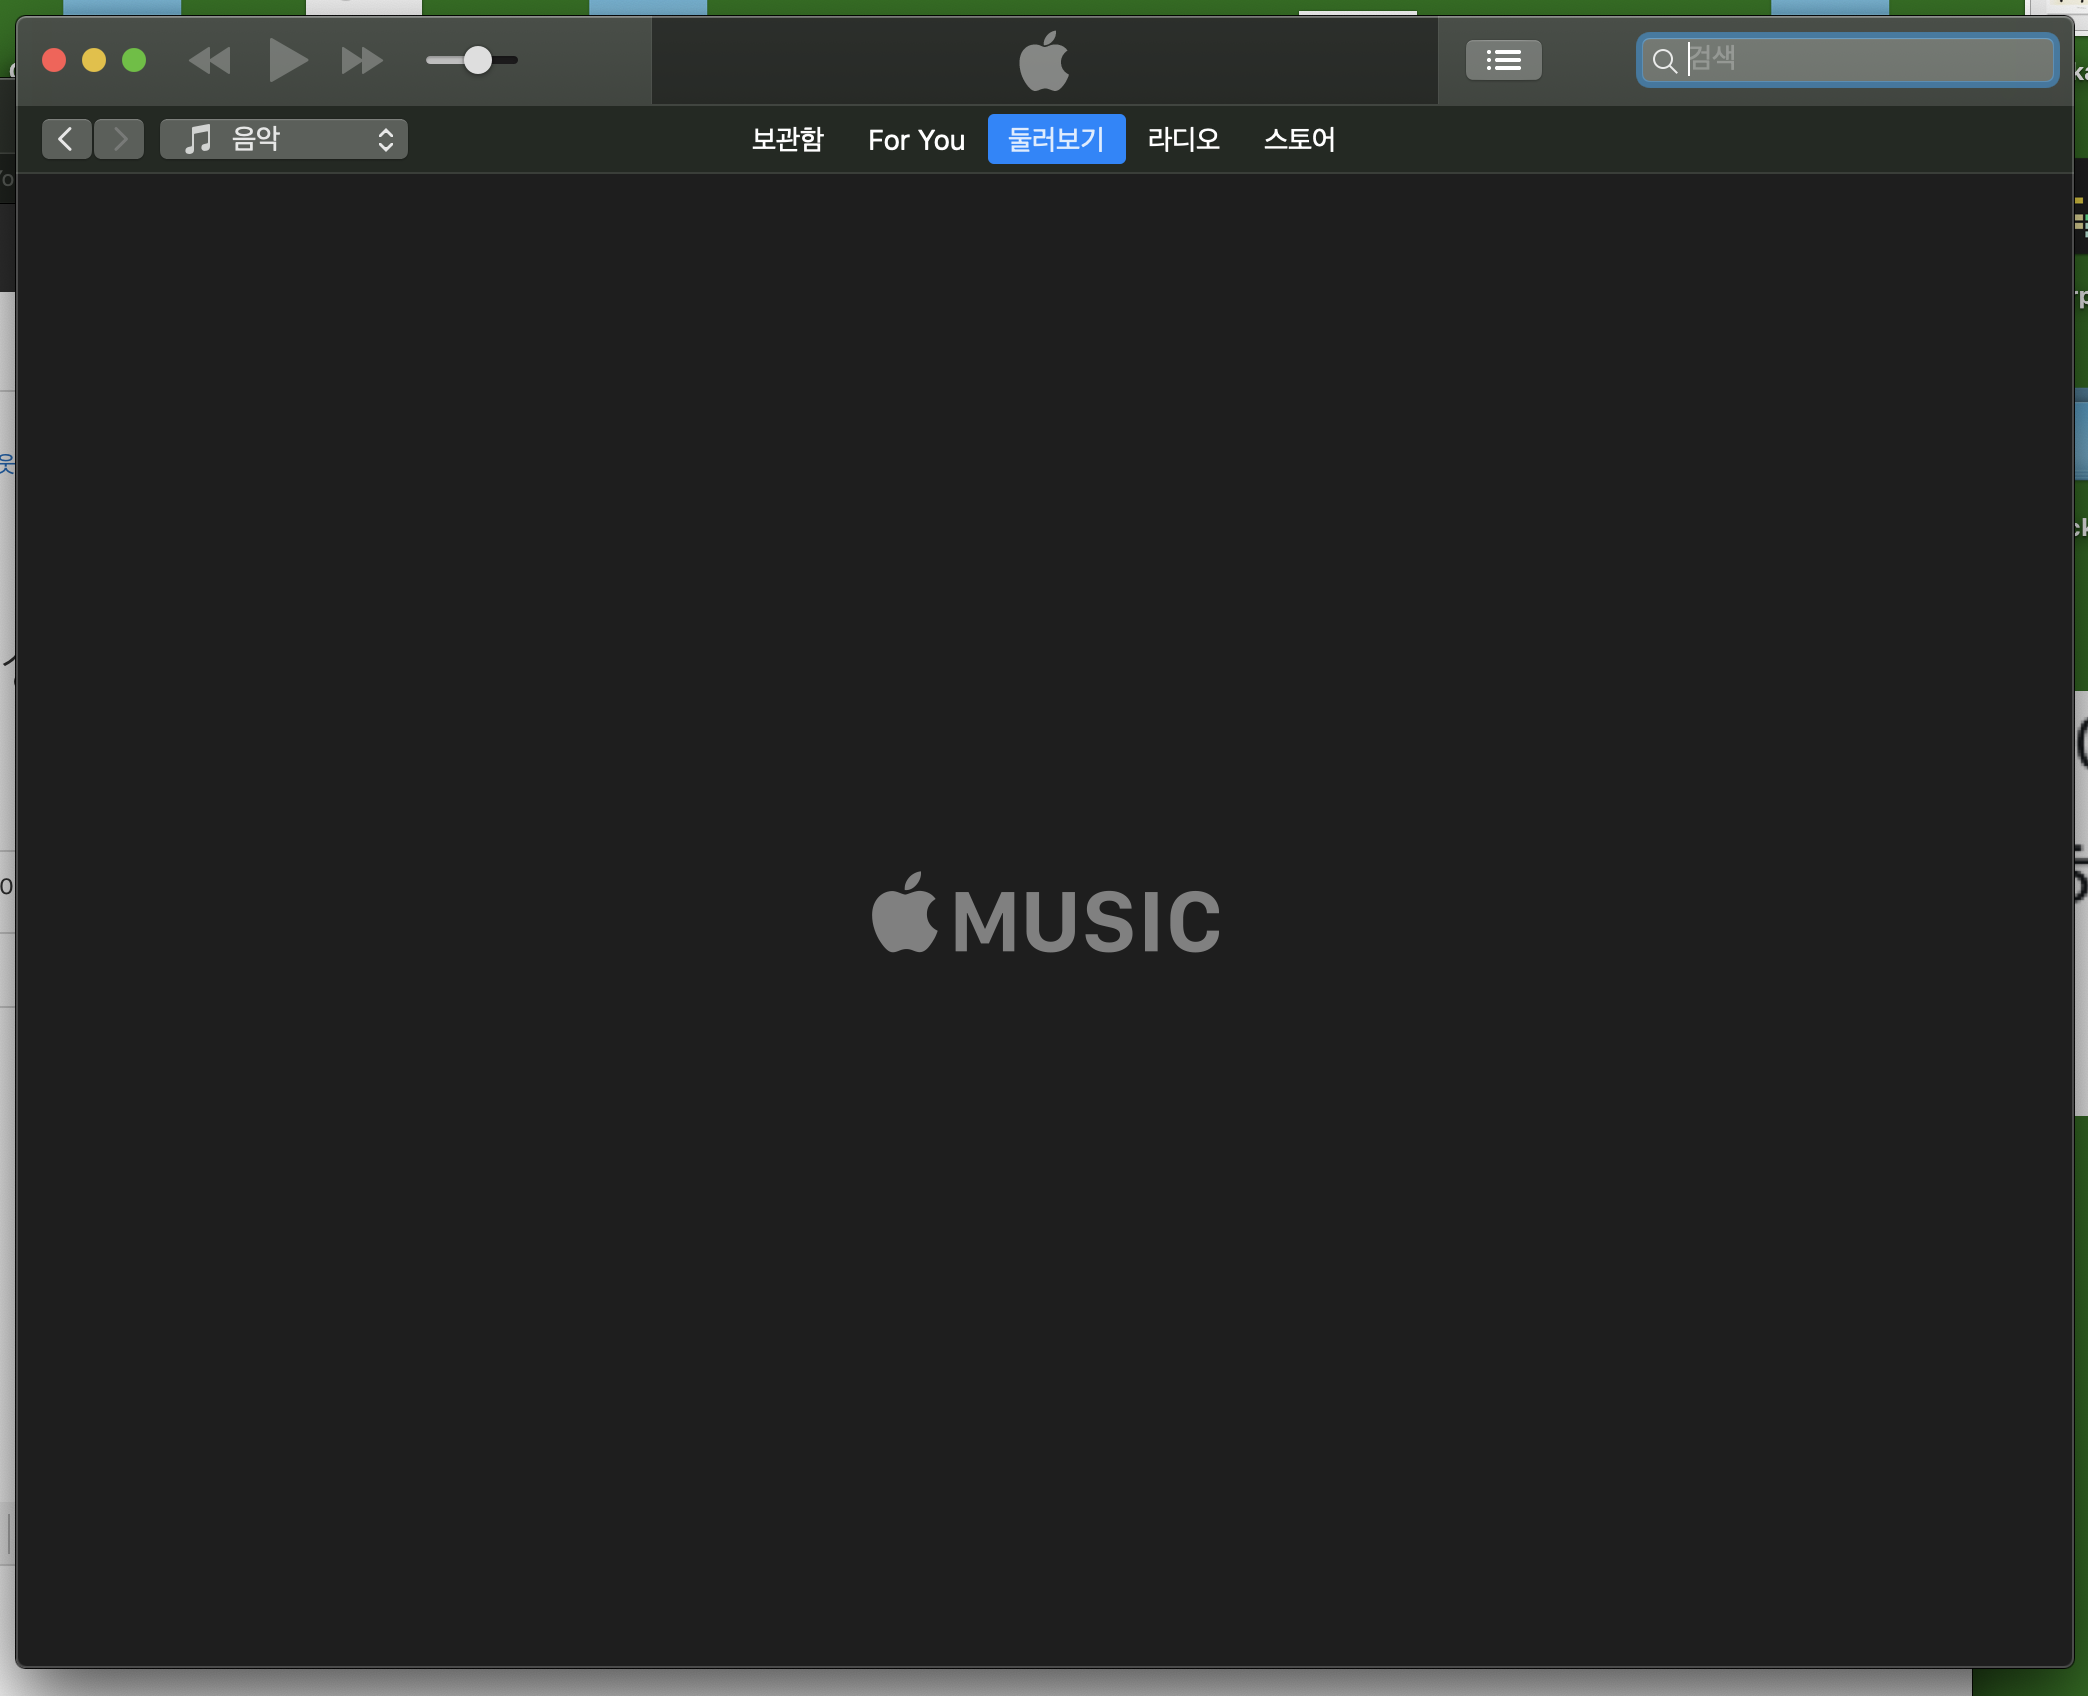Open the 음악 media type dropdown
2088x1696 pixels.
tap(284, 139)
